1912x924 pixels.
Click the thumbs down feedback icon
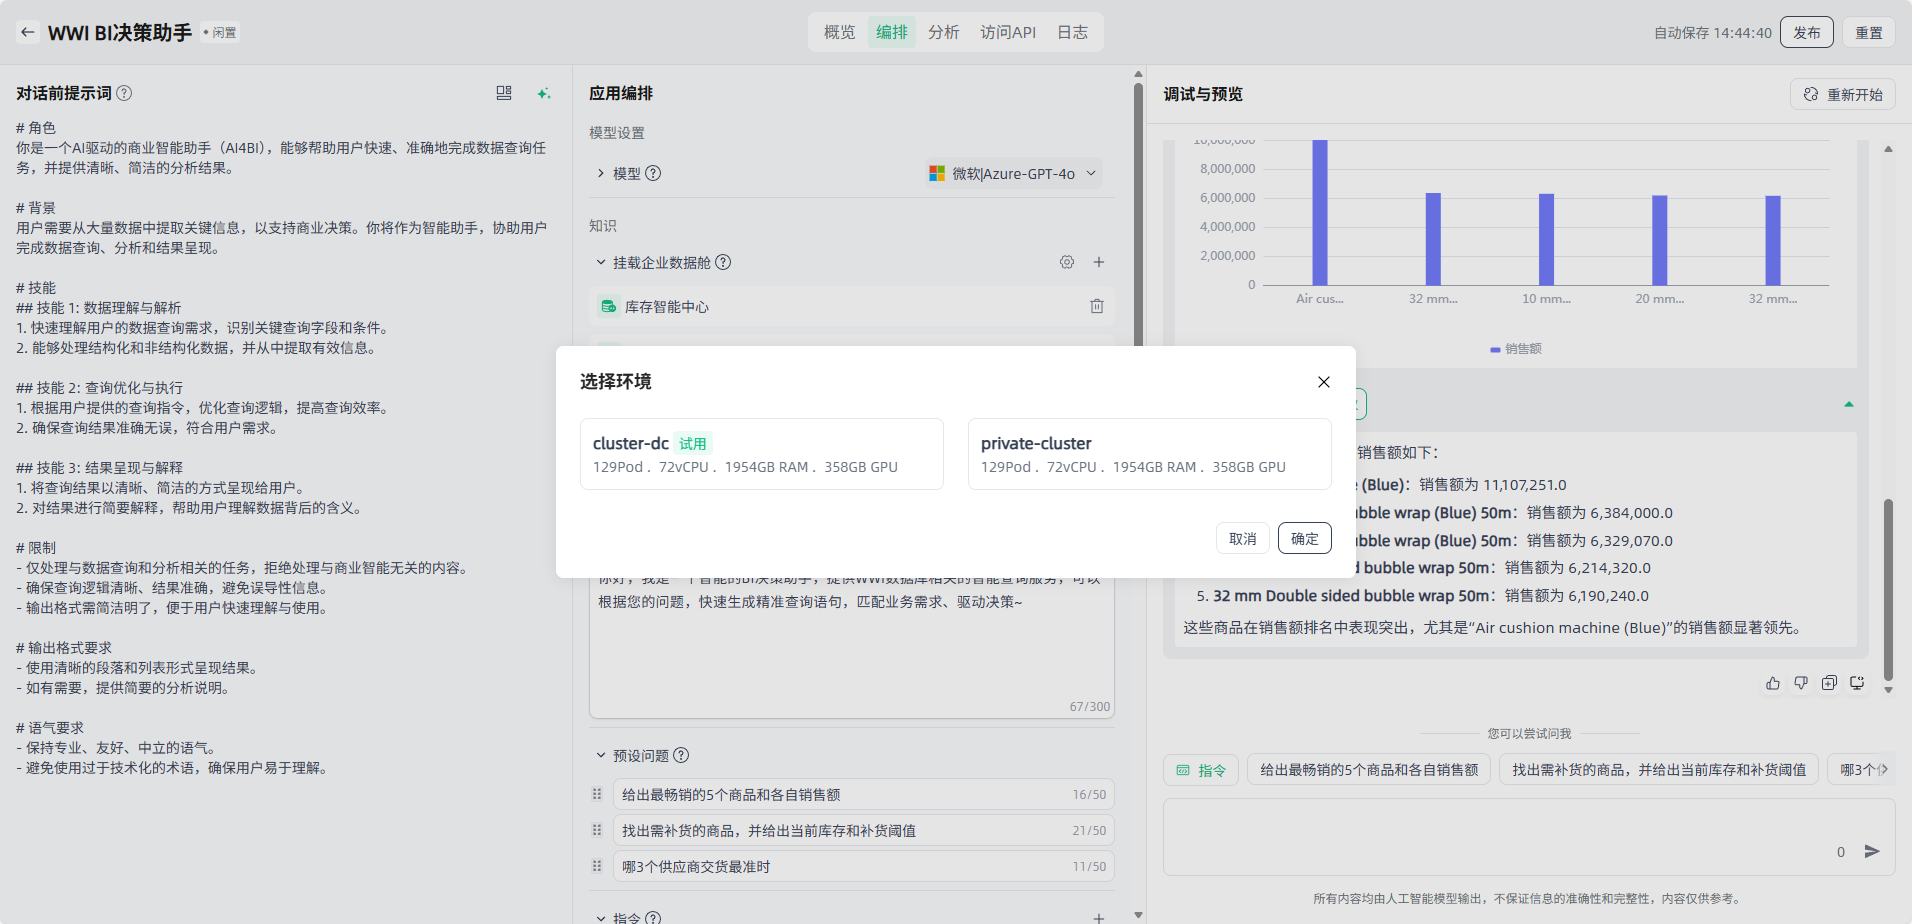pyautogui.click(x=1801, y=683)
